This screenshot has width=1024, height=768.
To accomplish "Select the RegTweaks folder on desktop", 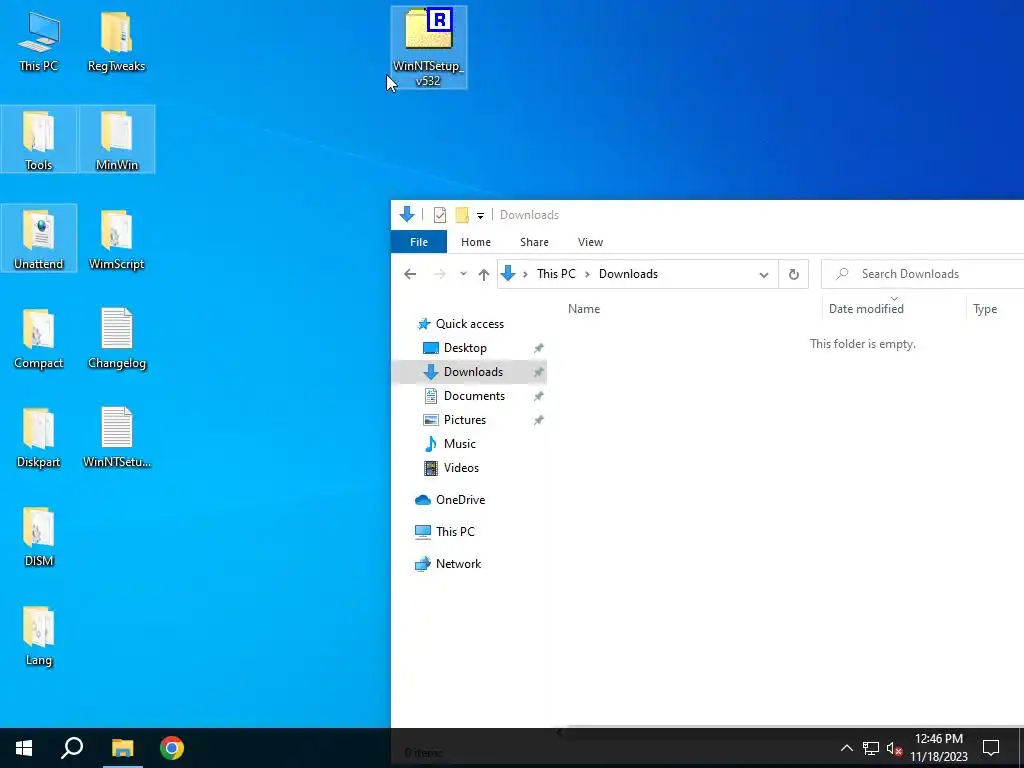I will [x=116, y=40].
